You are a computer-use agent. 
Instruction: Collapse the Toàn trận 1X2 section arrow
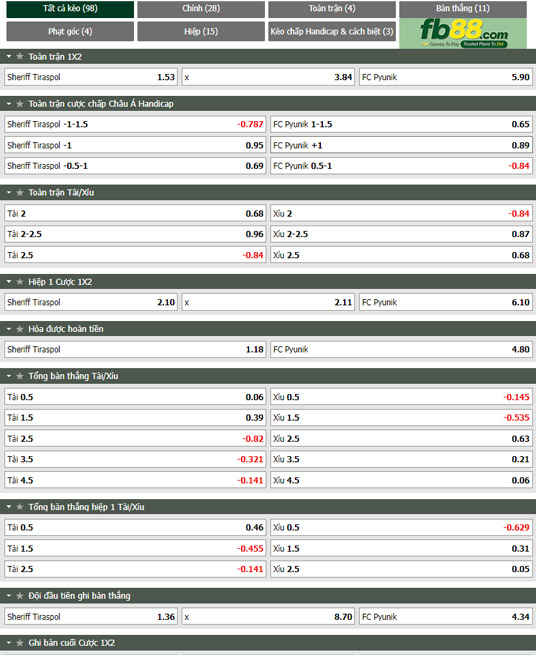[x=9, y=56]
